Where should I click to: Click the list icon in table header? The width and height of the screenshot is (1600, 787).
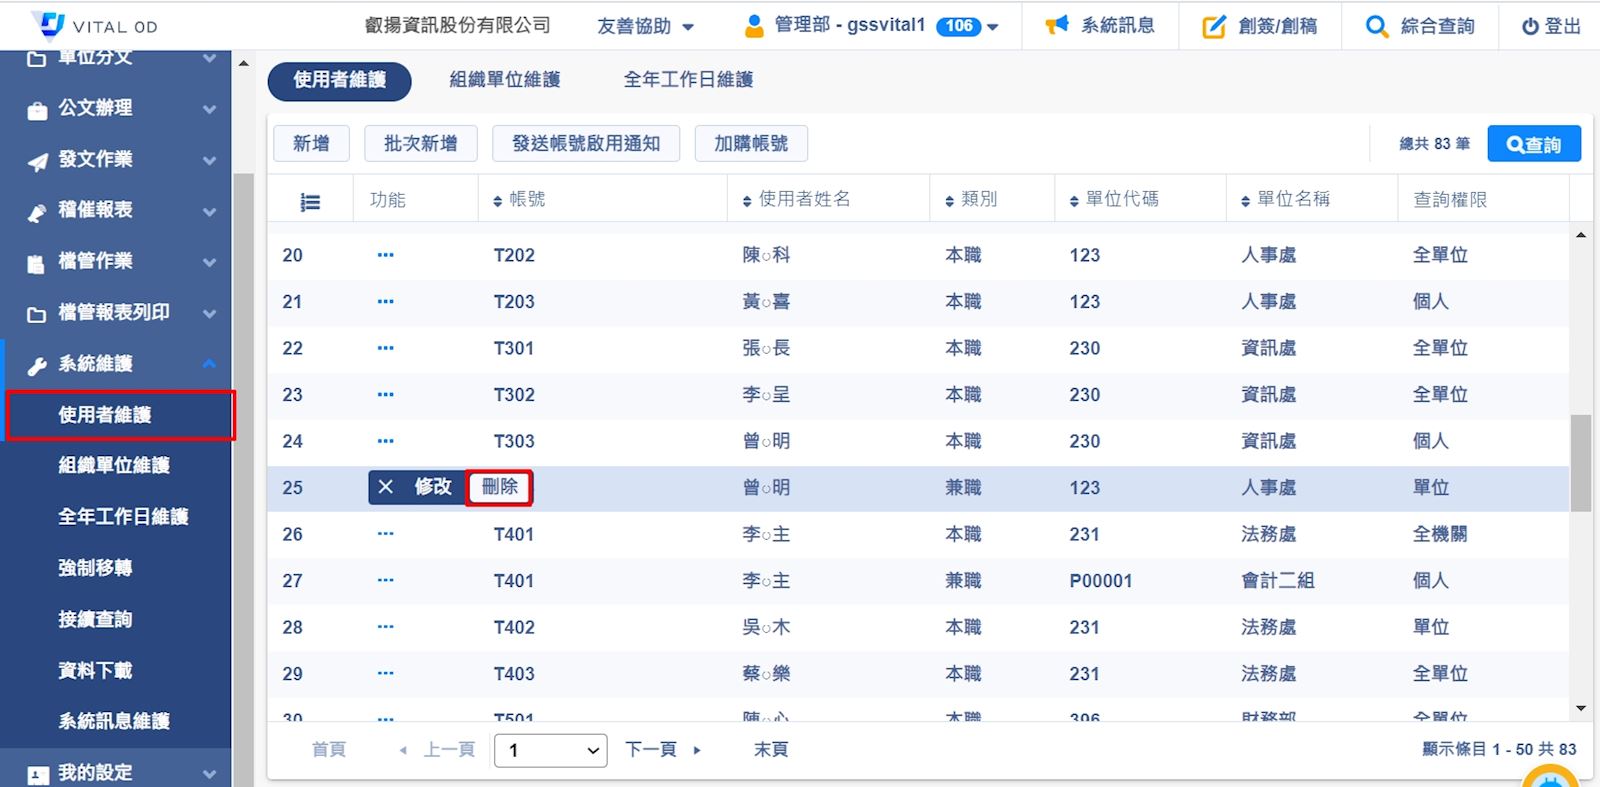click(310, 202)
